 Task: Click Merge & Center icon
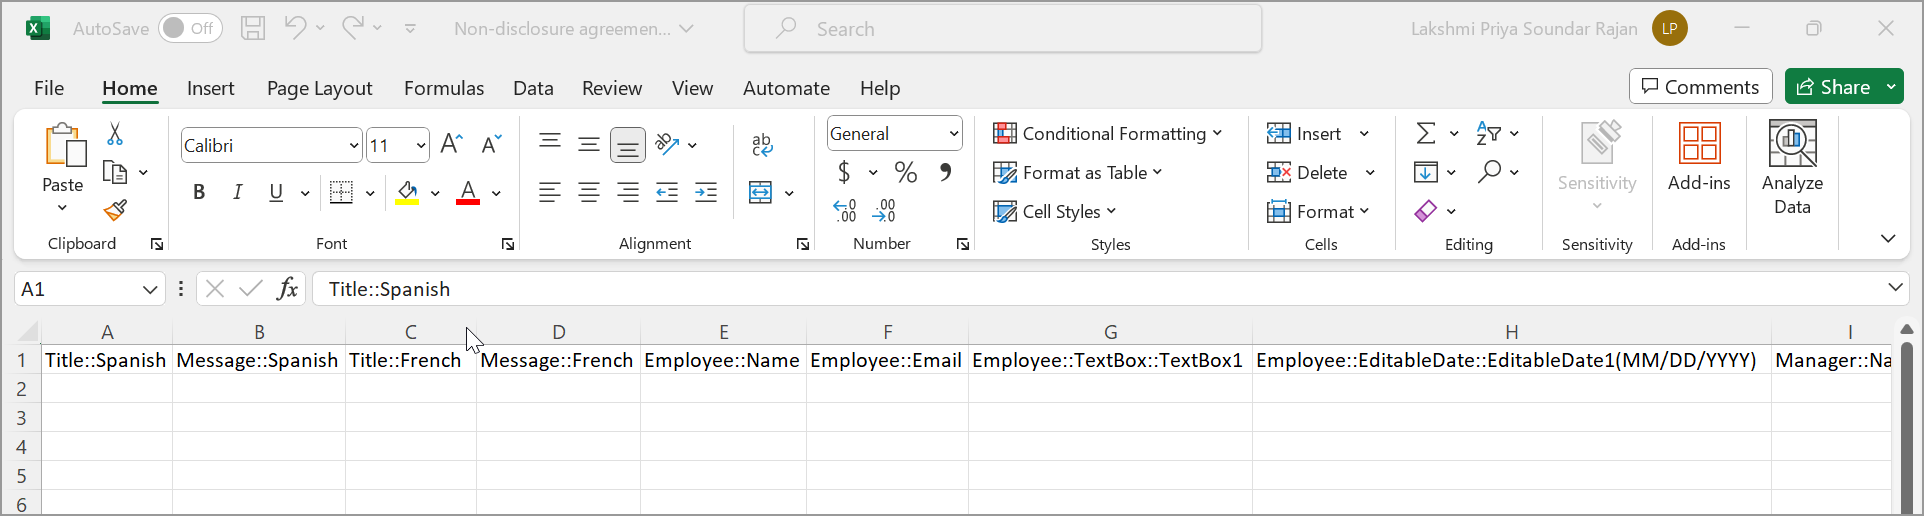tap(761, 192)
